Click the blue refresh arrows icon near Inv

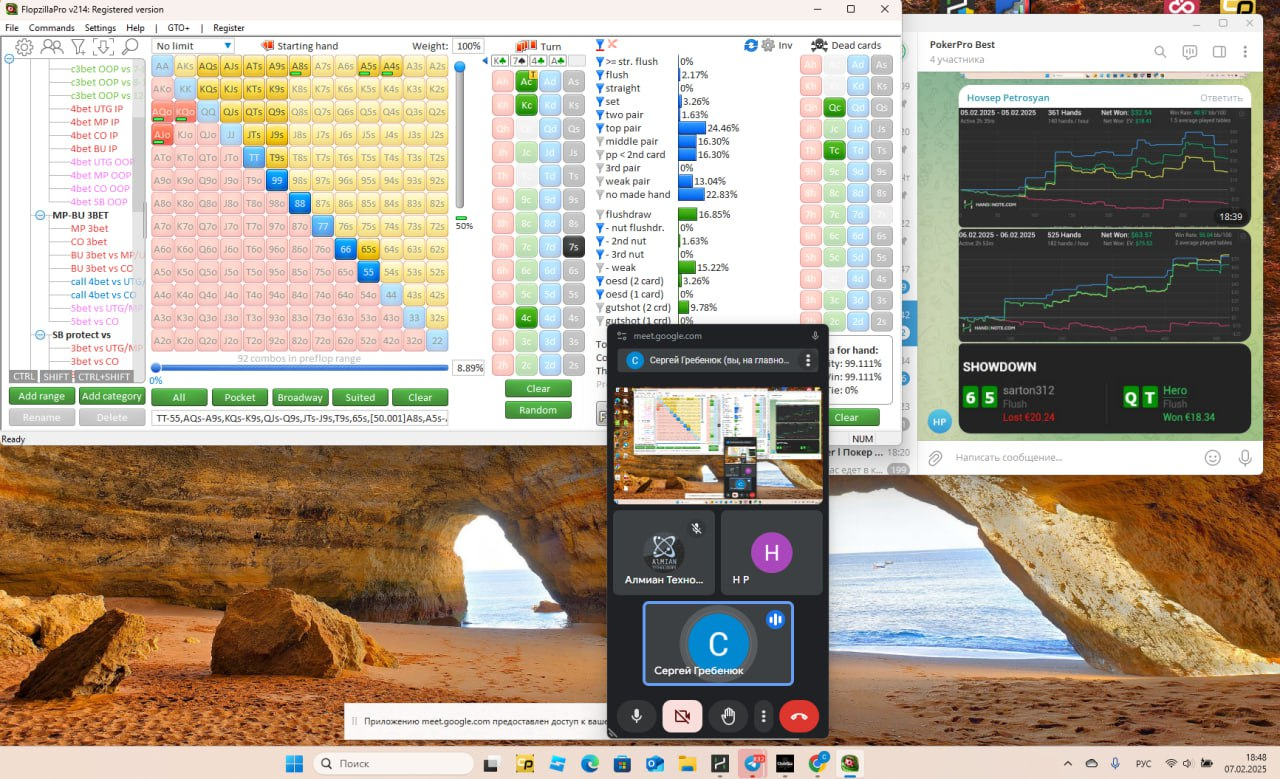751,45
